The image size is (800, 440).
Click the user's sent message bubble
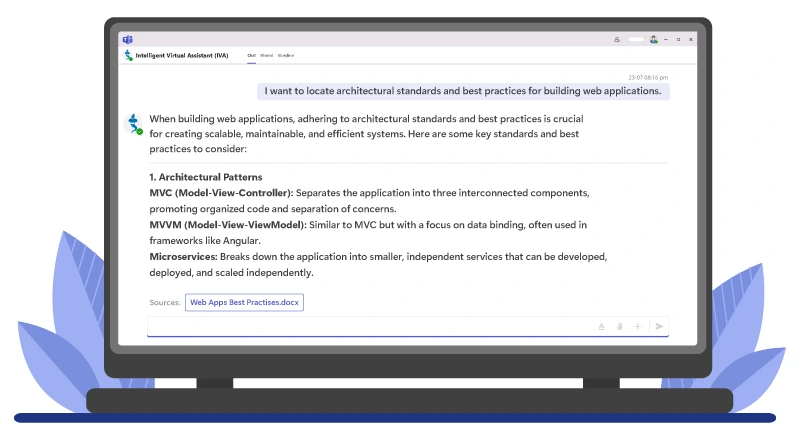[464, 91]
